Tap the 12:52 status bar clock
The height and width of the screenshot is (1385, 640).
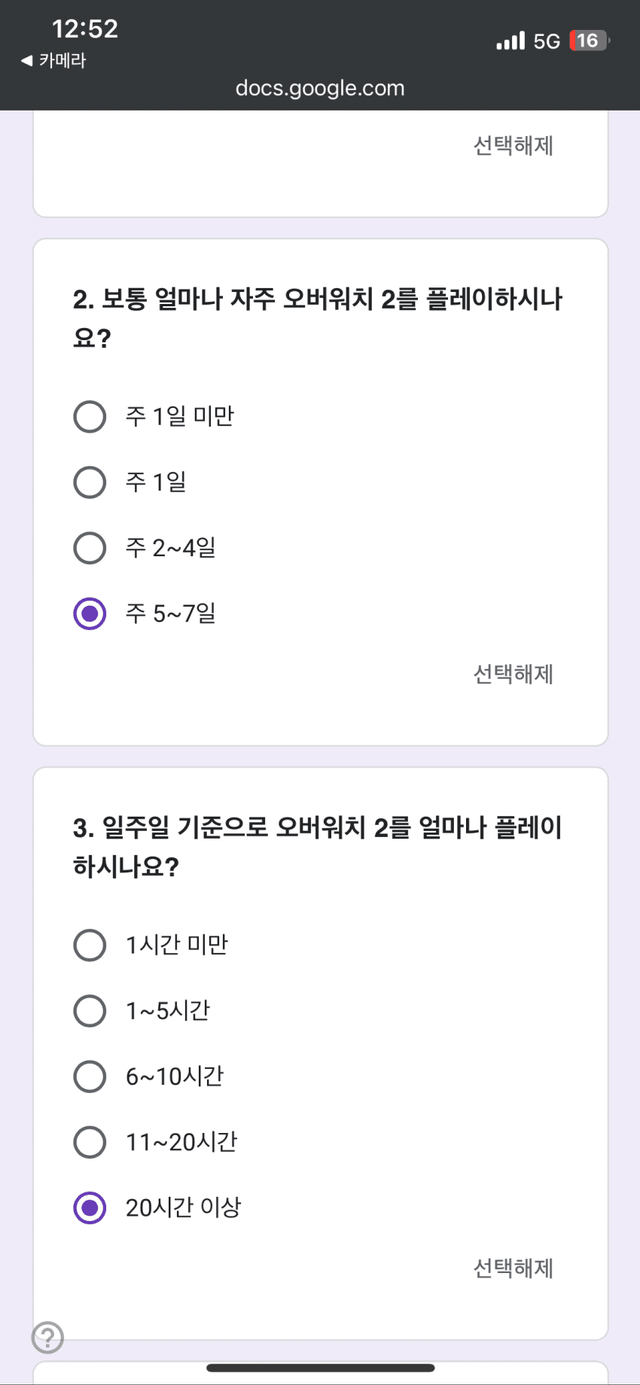(85, 29)
